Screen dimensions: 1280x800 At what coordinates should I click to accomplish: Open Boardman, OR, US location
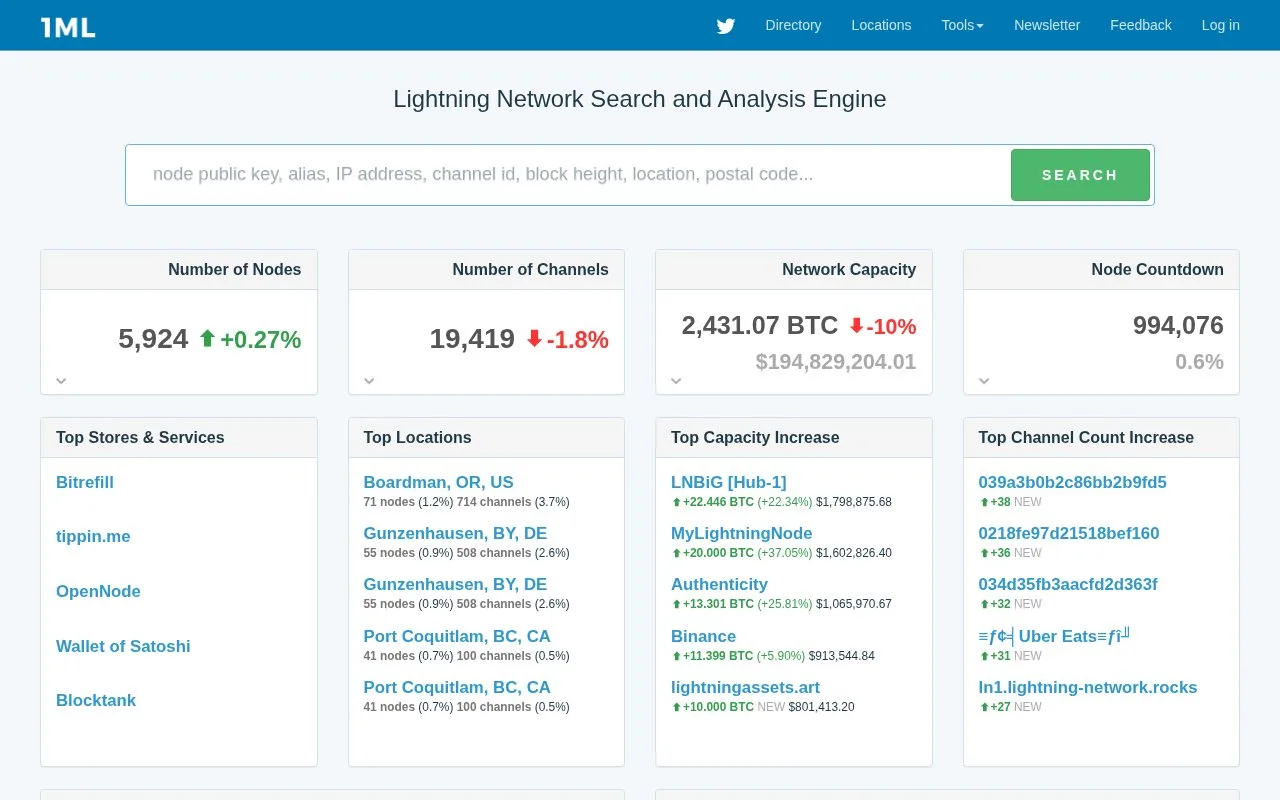[x=438, y=482]
